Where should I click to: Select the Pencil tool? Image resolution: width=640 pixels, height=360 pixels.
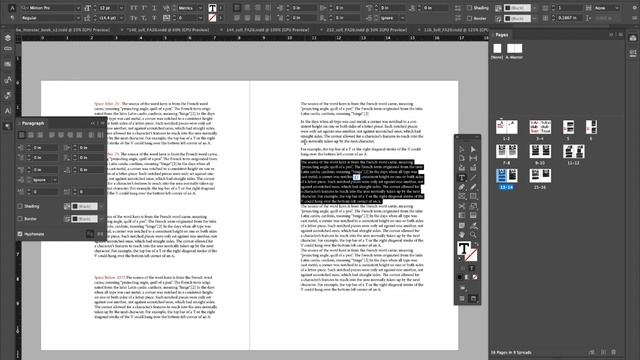[473, 187]
